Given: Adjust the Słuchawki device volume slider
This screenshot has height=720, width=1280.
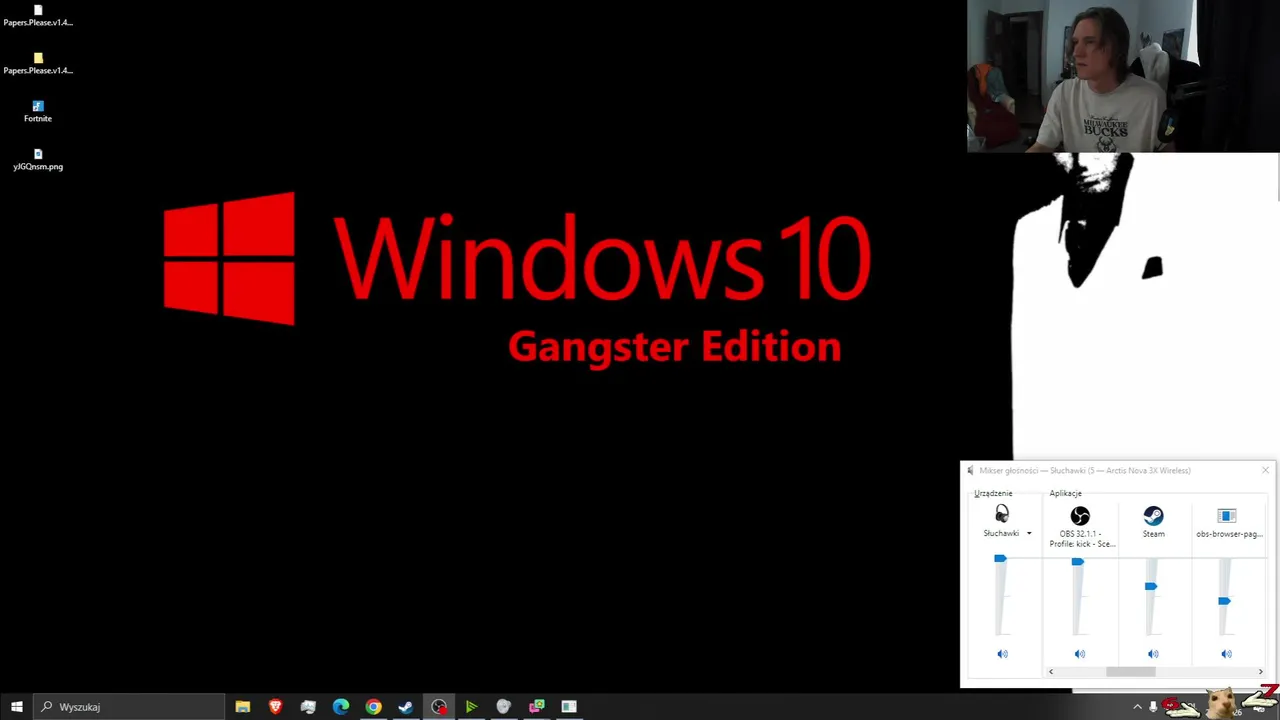Looking at the screenshot, I should [x=1000, y=559].
